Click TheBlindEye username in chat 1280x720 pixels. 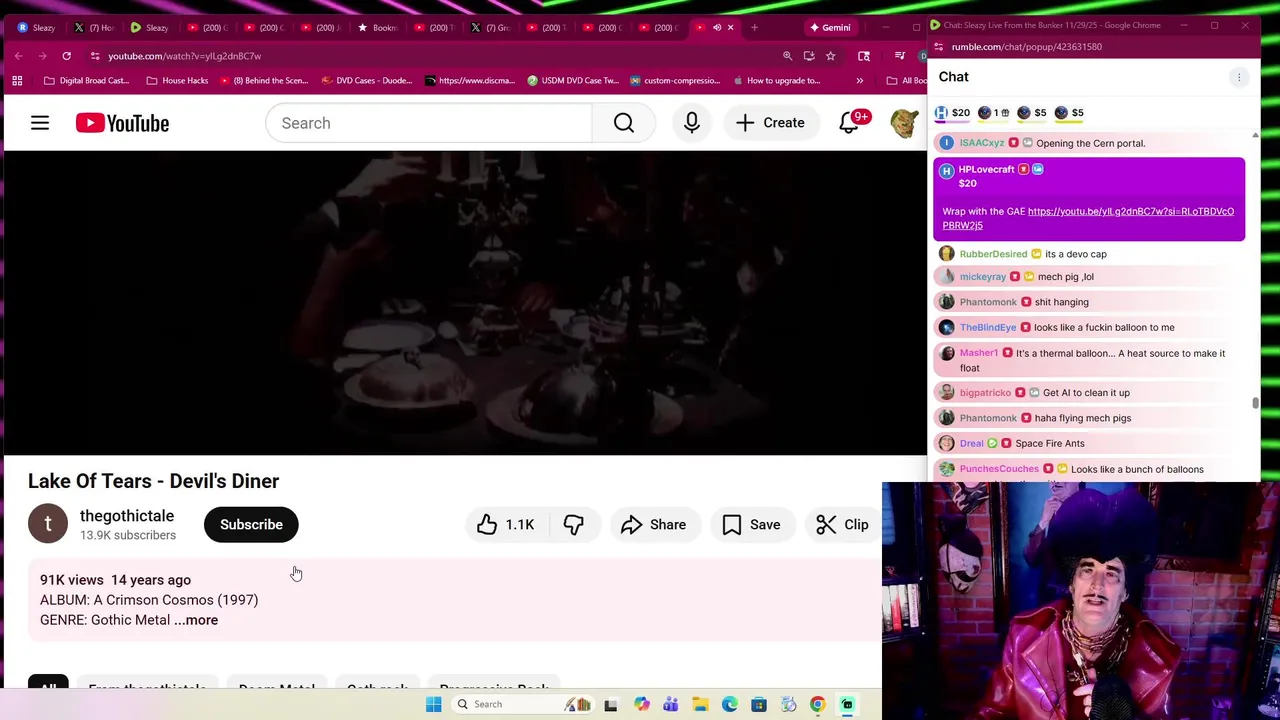click(x=988, y=327)
